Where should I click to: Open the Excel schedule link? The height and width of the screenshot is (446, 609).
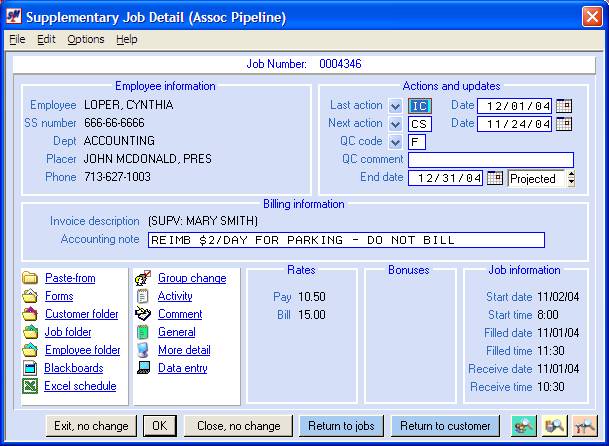tap(80, 386)
